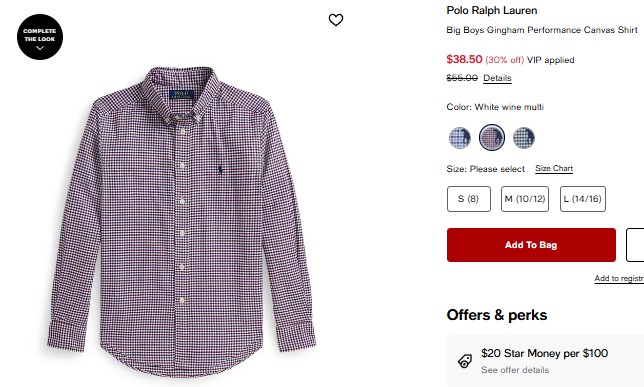Image resolution: width=644 pixels, height=387 pixels.
Task: Select size M (10/12)
Action: [525, 199]
